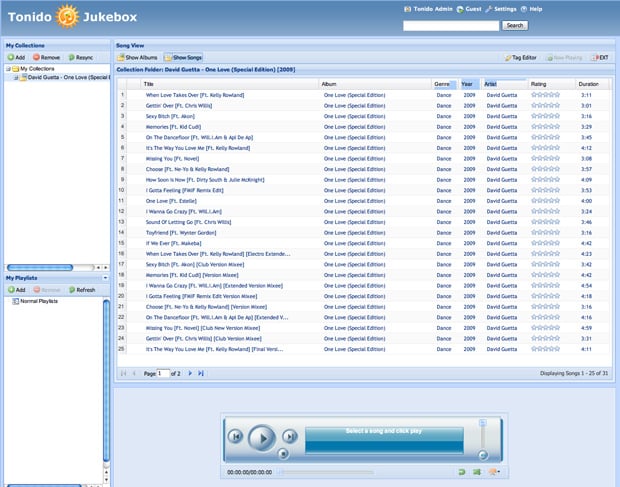Screen dimensions: 620x487
Task: Add a new collection
Action: [x=16, y=57]
